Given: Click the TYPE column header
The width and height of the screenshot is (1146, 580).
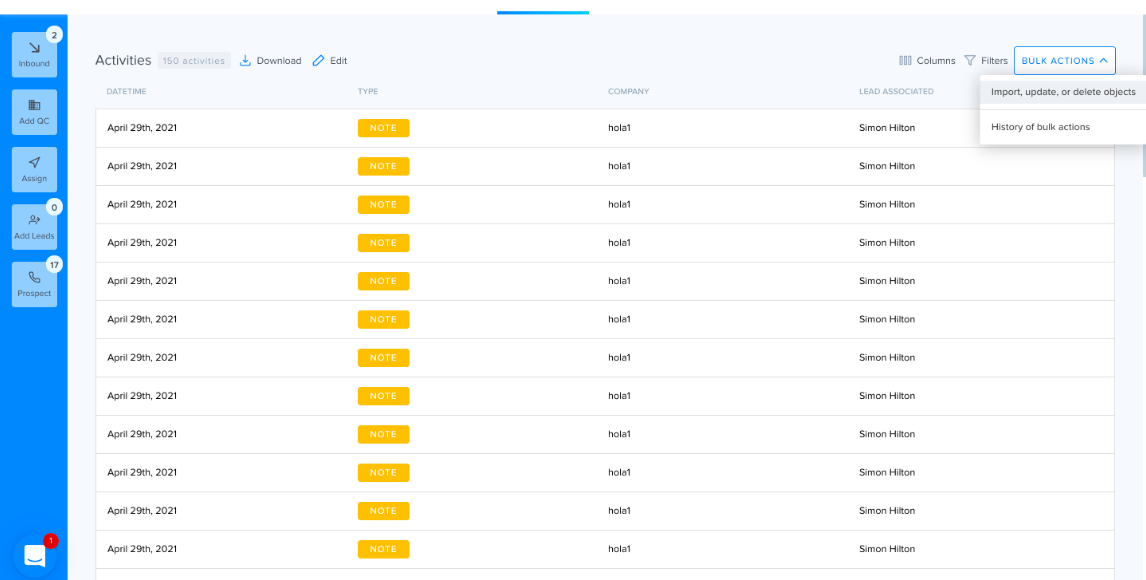Looking at the screenshot, I should (x=368, y=91).
